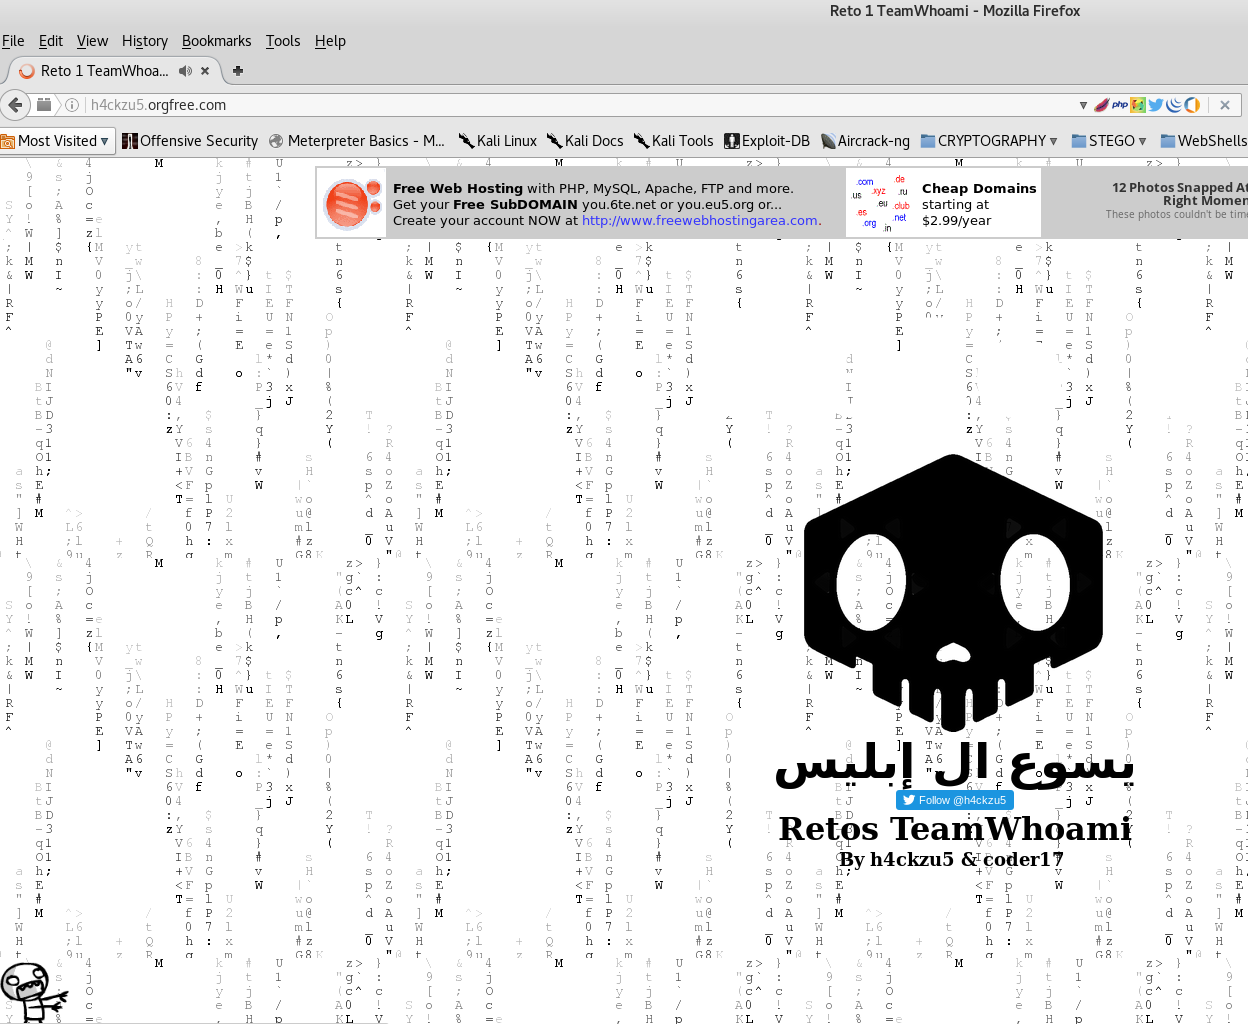
Task: Click the jQuery icon in URL bar
Action: pos(1174,105)
